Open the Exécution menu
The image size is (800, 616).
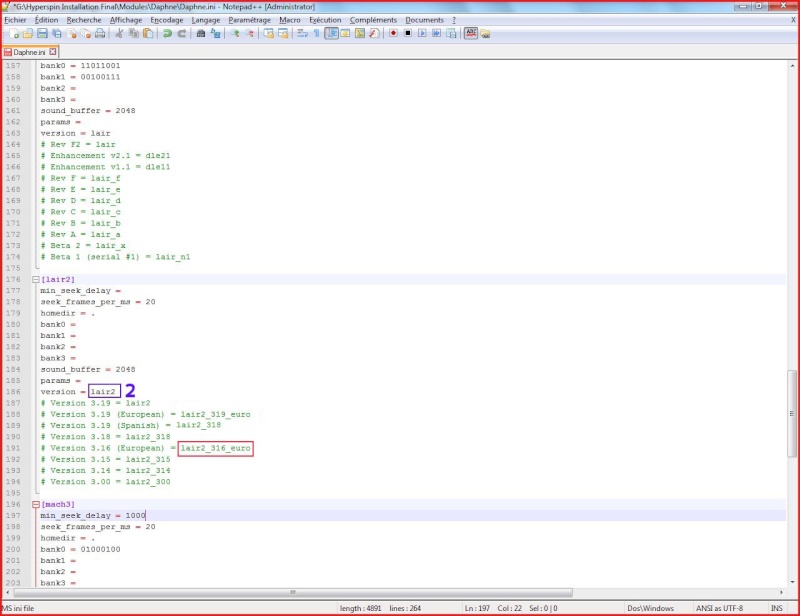[x=325, y=20]
